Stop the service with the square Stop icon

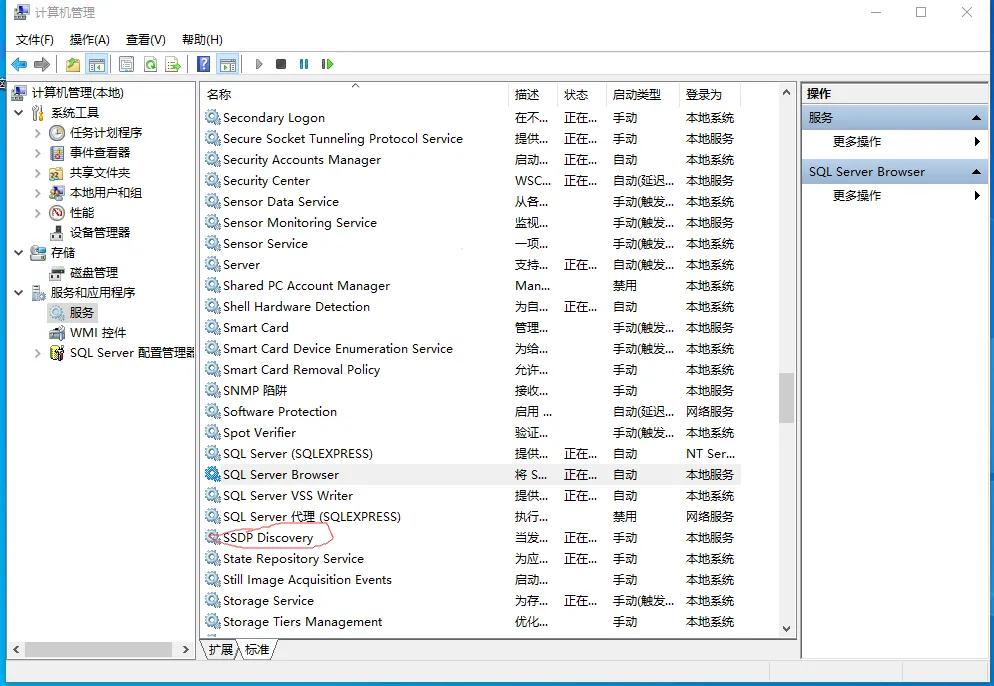point(281,64)
